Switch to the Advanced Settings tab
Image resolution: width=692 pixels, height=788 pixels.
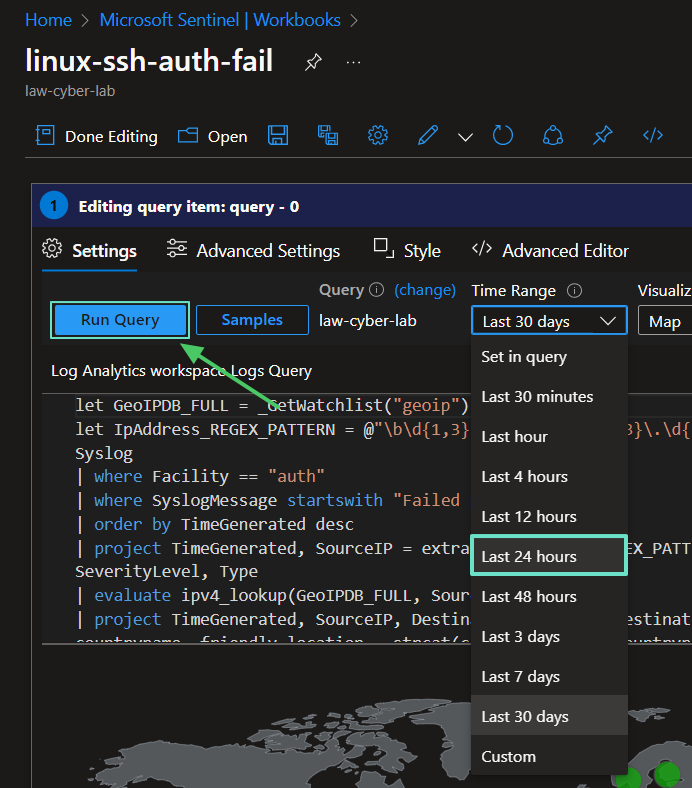pyautogui.click(x=254, y=250)
